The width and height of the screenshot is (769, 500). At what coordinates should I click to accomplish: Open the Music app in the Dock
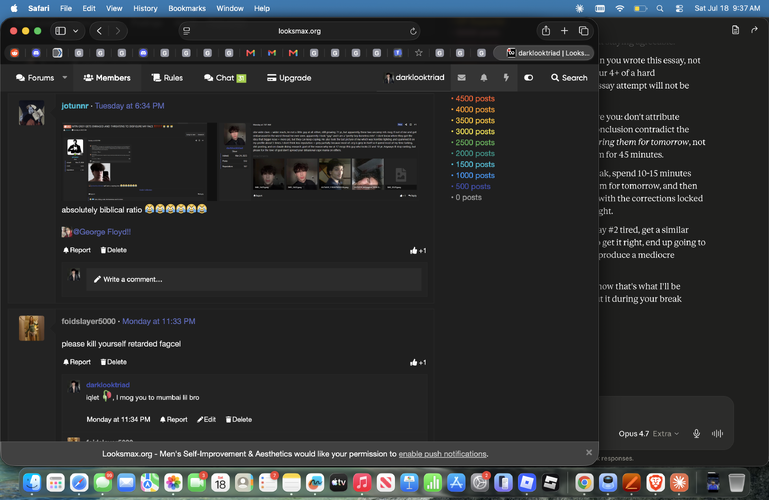coord(362,483)
